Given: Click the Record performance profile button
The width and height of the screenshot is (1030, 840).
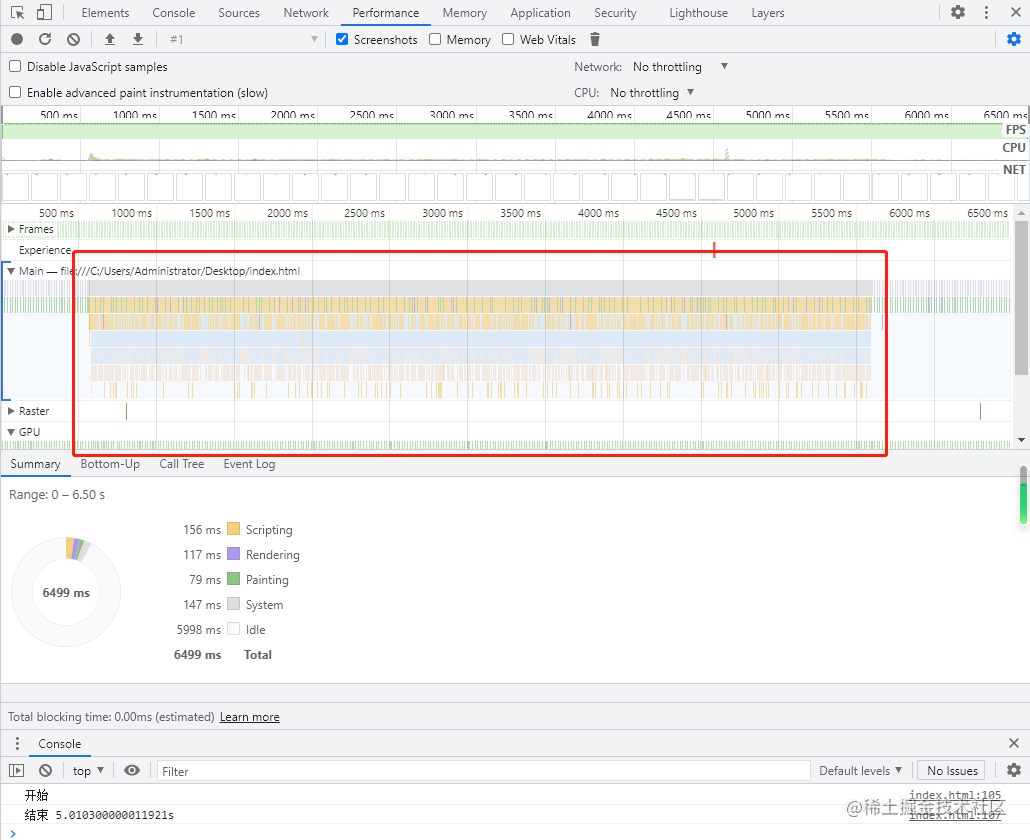Looking at the screenshot, I should (17, 39).
